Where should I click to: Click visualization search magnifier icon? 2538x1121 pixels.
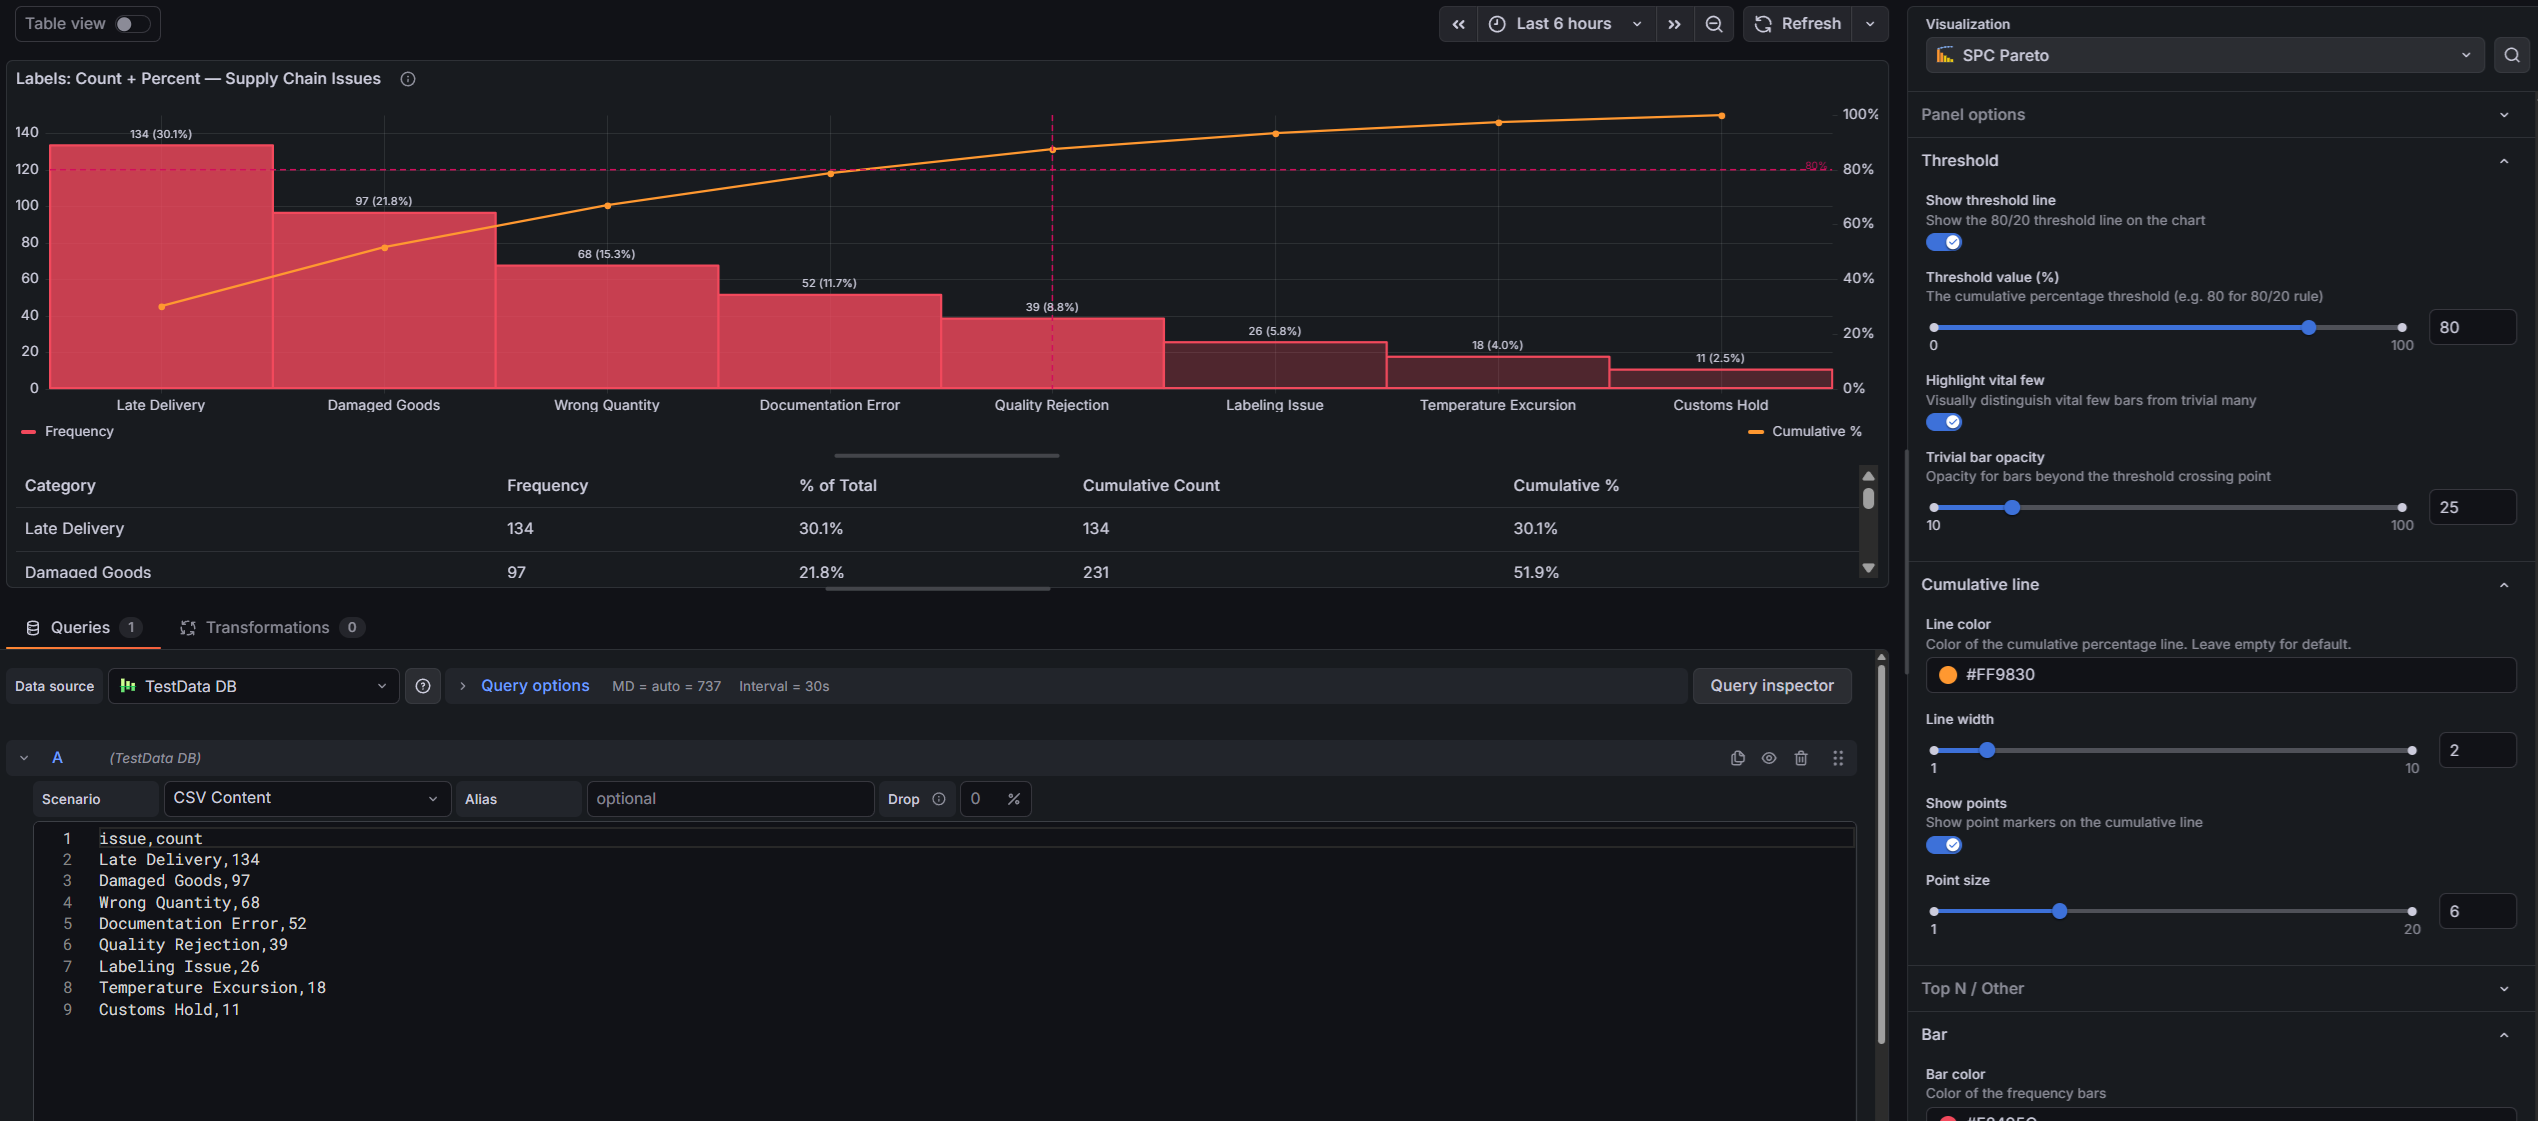coord(2511,55)
